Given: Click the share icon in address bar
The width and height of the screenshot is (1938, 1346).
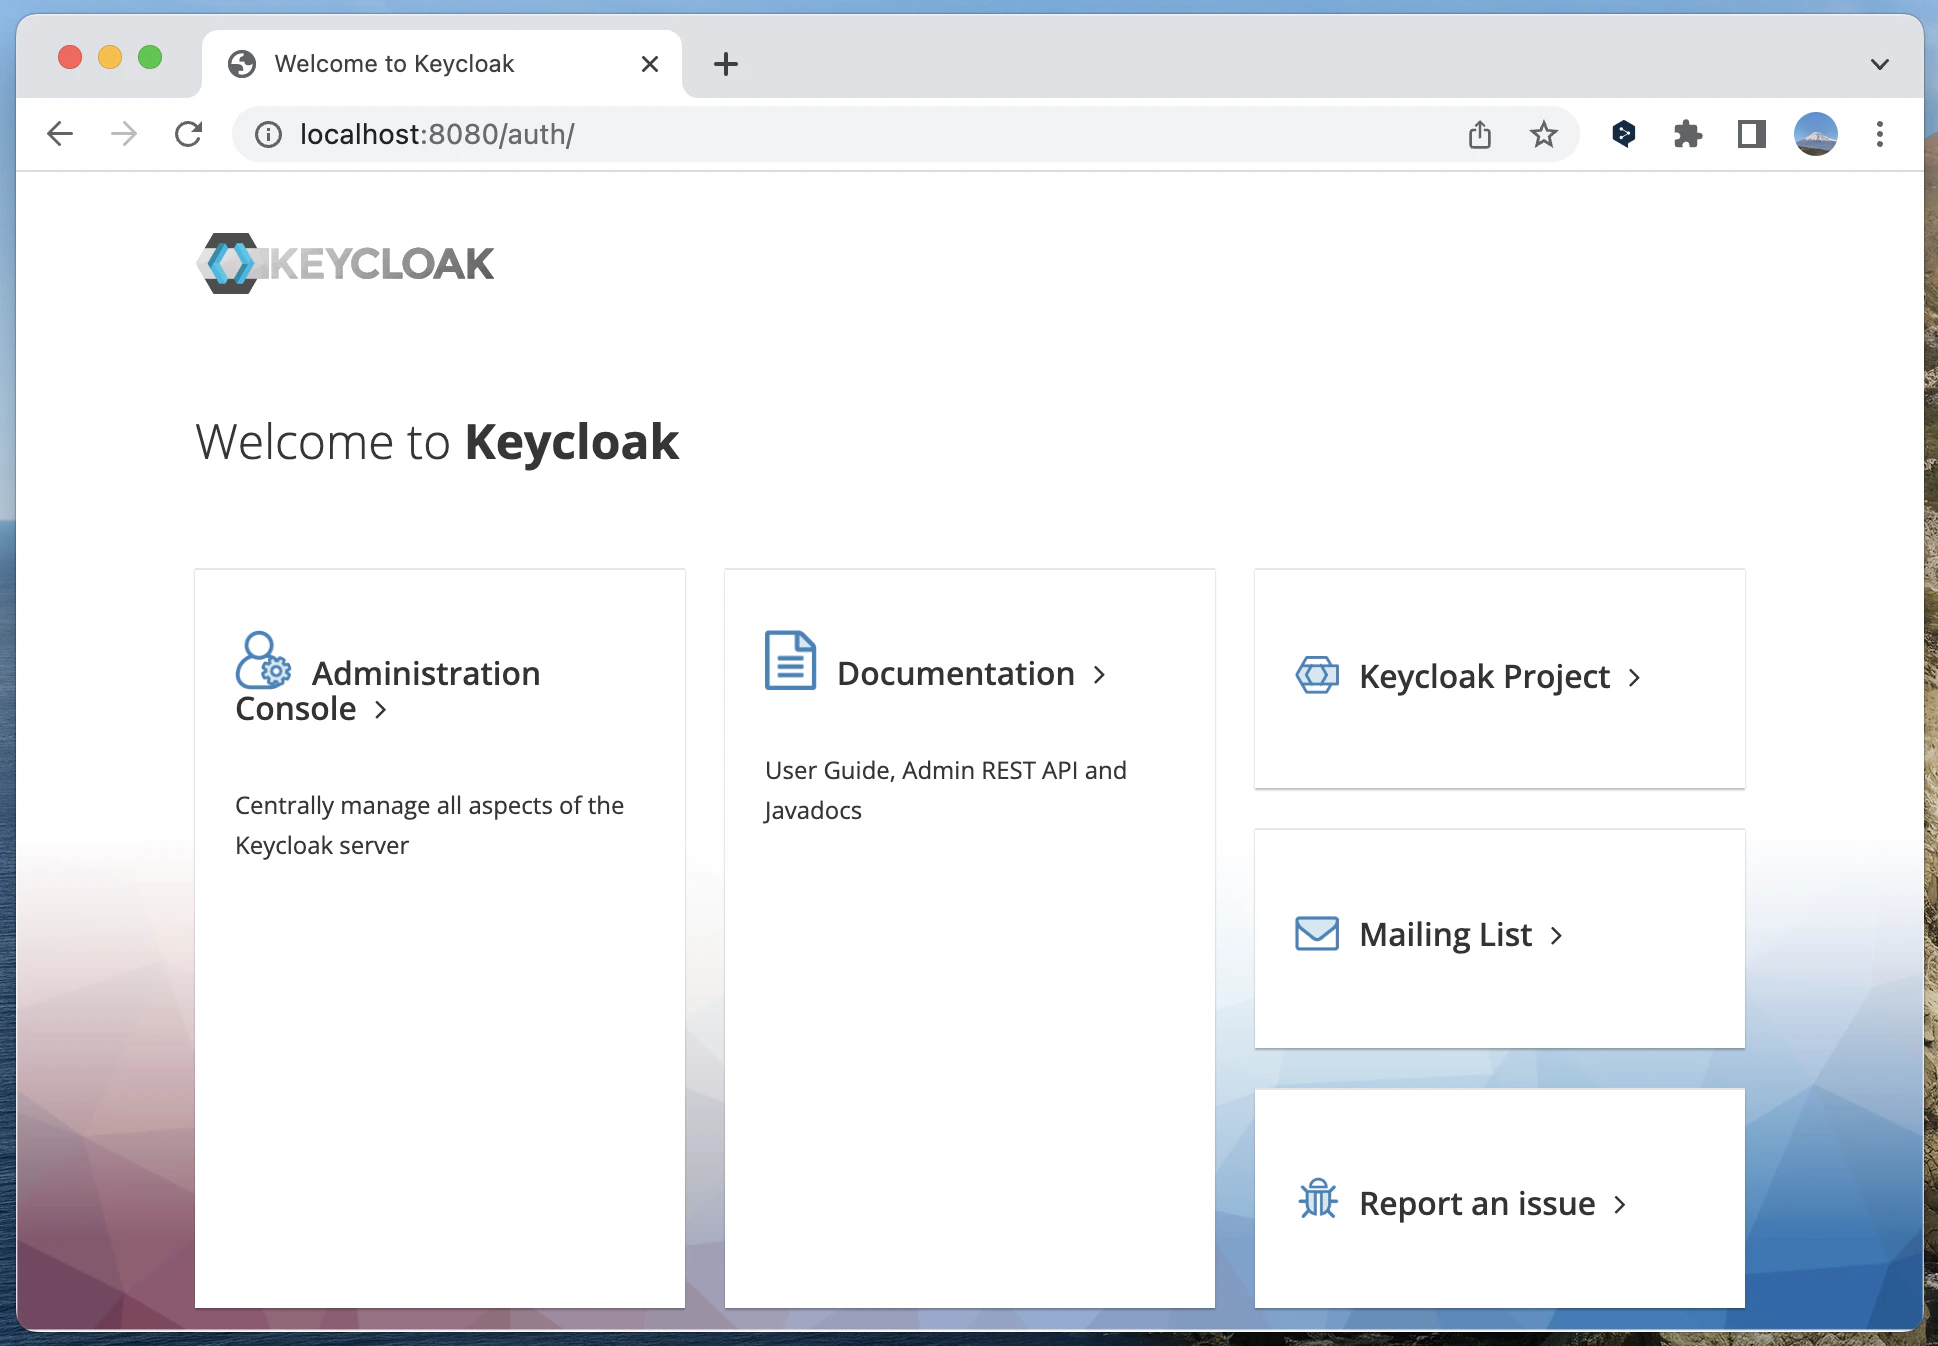Looking at the screenshot, I should [1480, 134].
